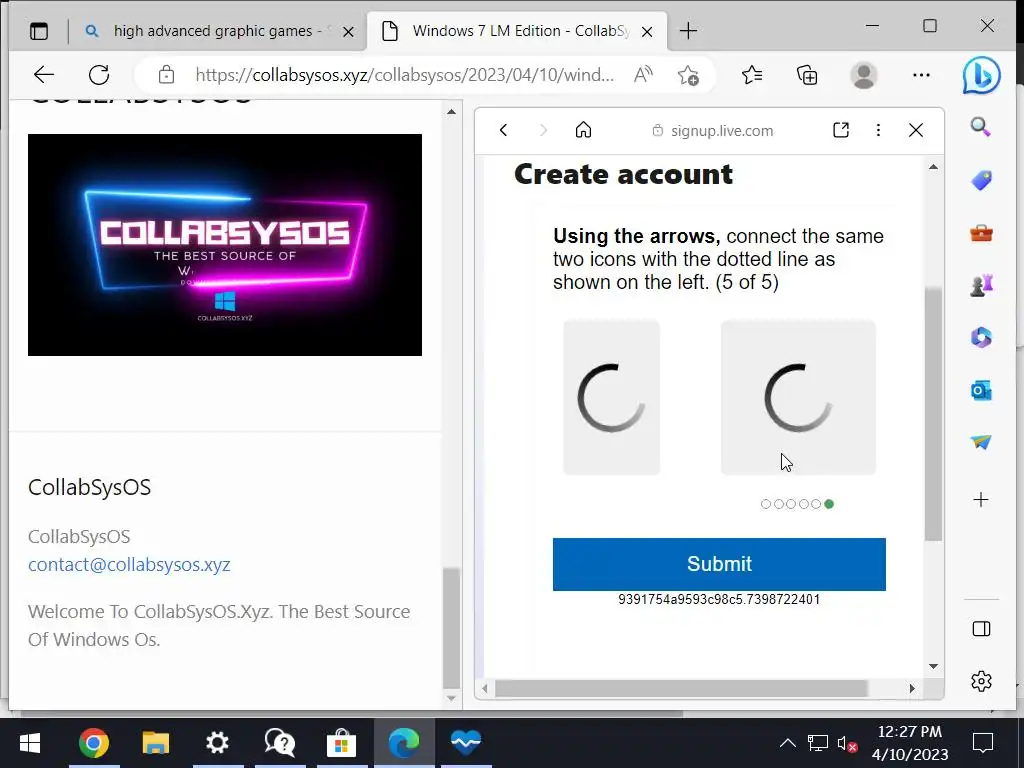Select the 'Windows 7 LM Edition - CollabSy' tab

517,31
